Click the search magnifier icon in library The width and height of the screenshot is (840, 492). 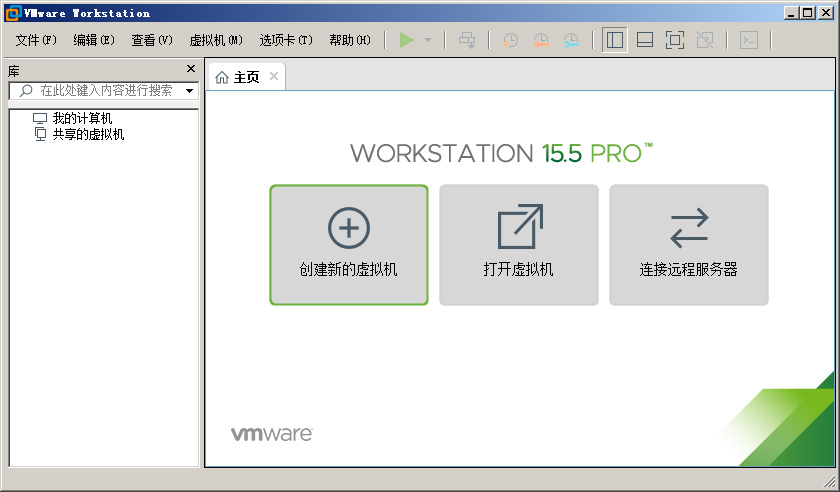coord(26,91)
